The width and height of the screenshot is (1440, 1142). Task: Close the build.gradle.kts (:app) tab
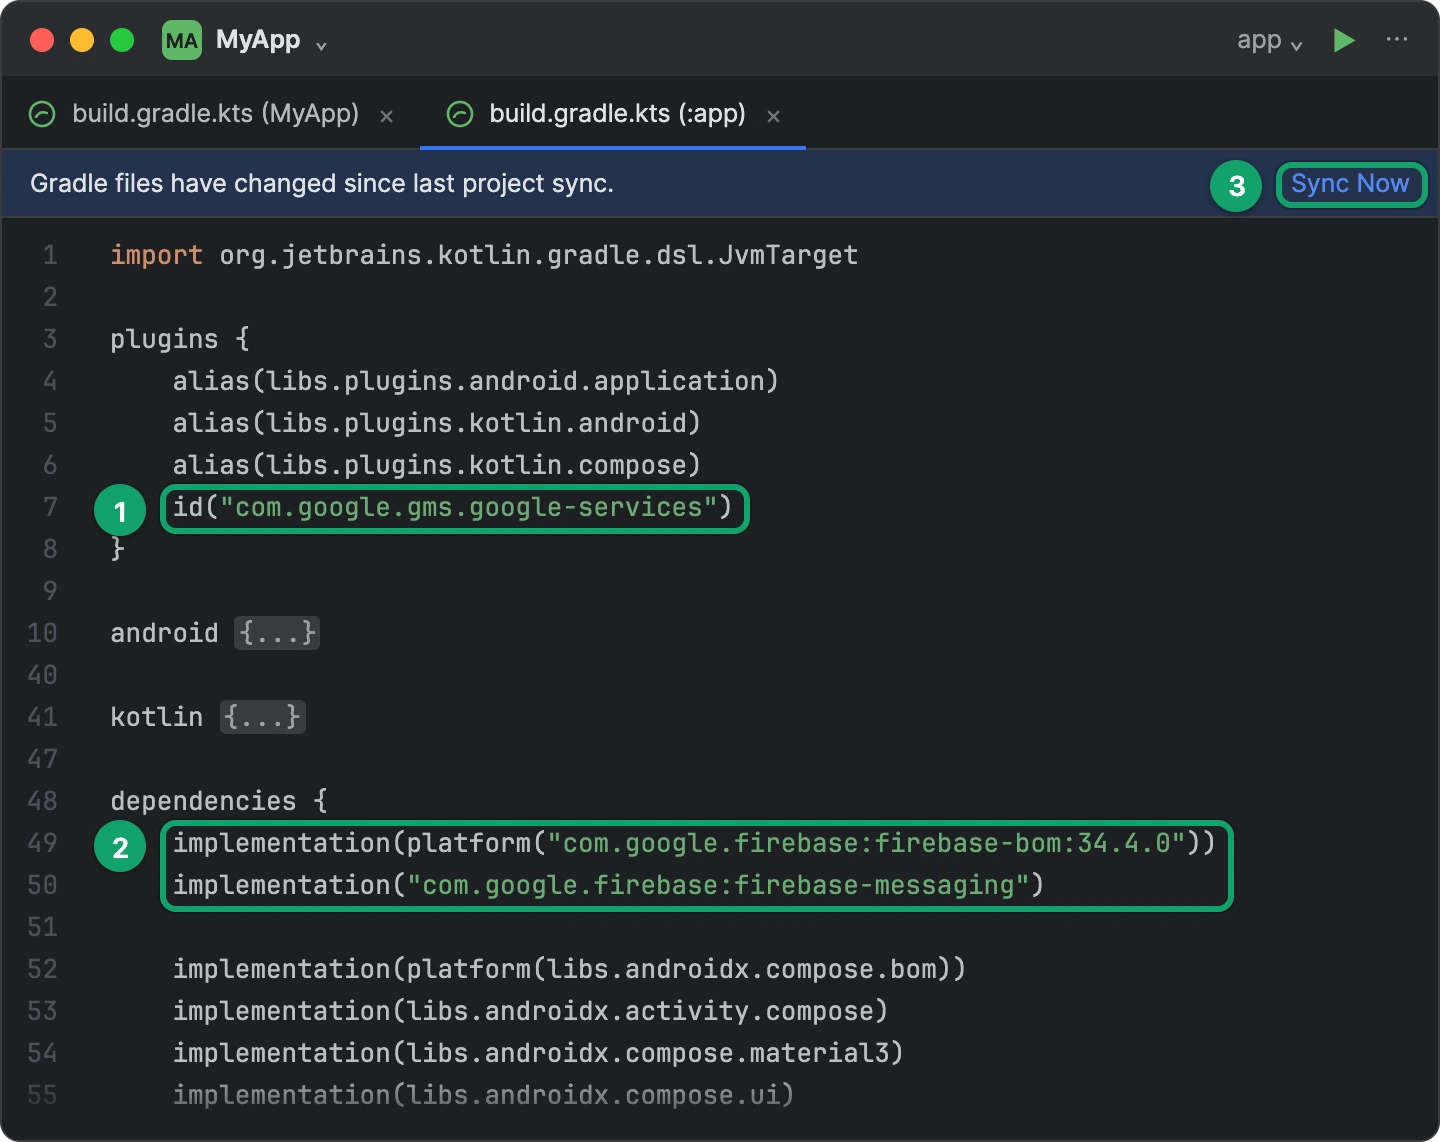click(x=774, y=116)
